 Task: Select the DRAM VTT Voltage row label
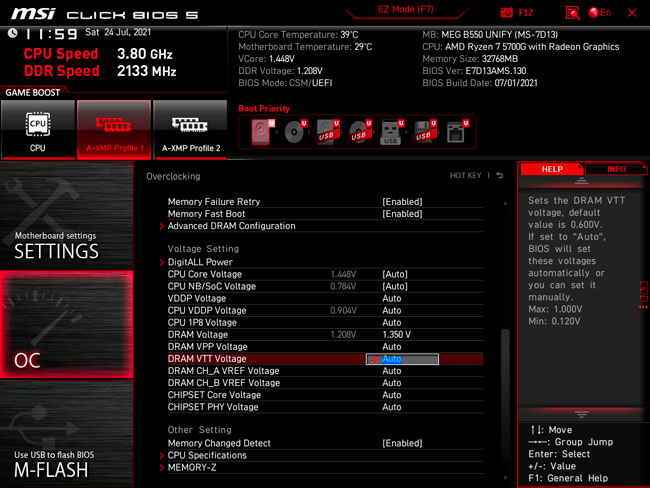[x=207, y=359]
